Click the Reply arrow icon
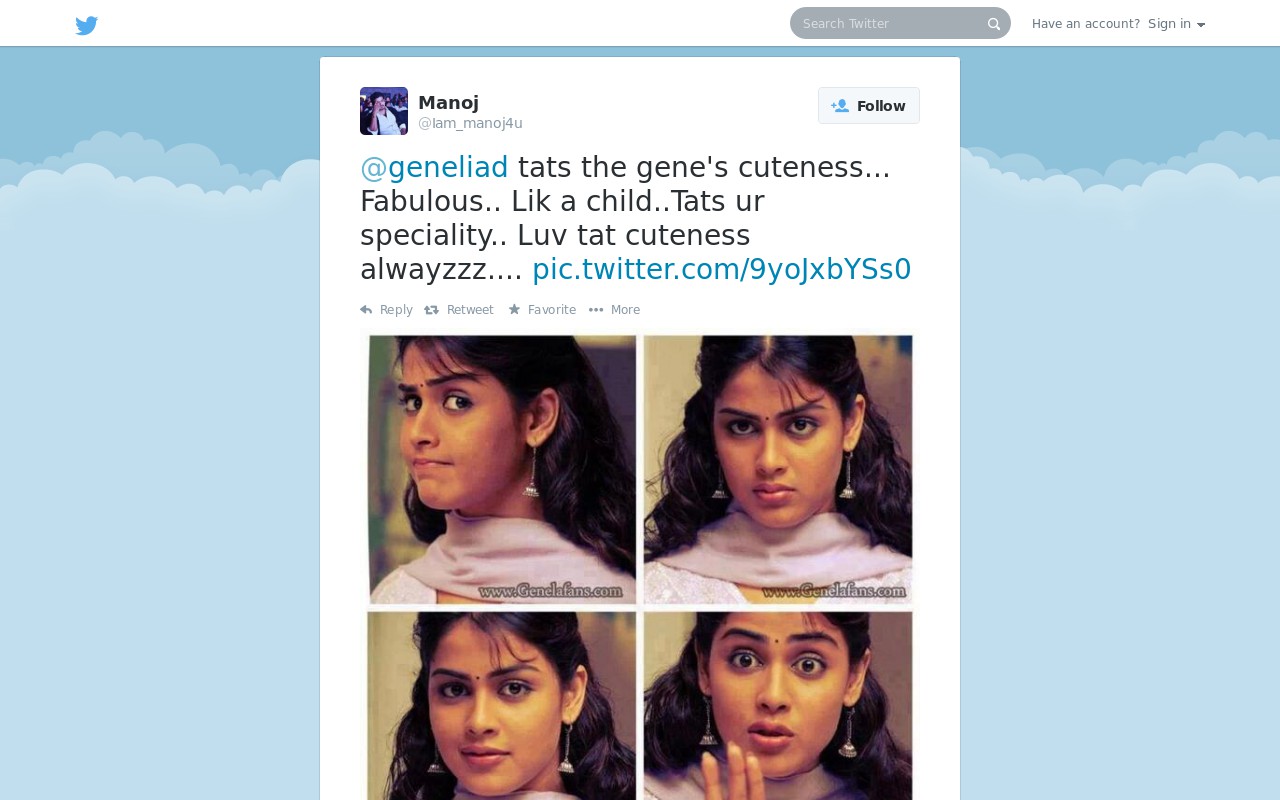 coord(366,310)
